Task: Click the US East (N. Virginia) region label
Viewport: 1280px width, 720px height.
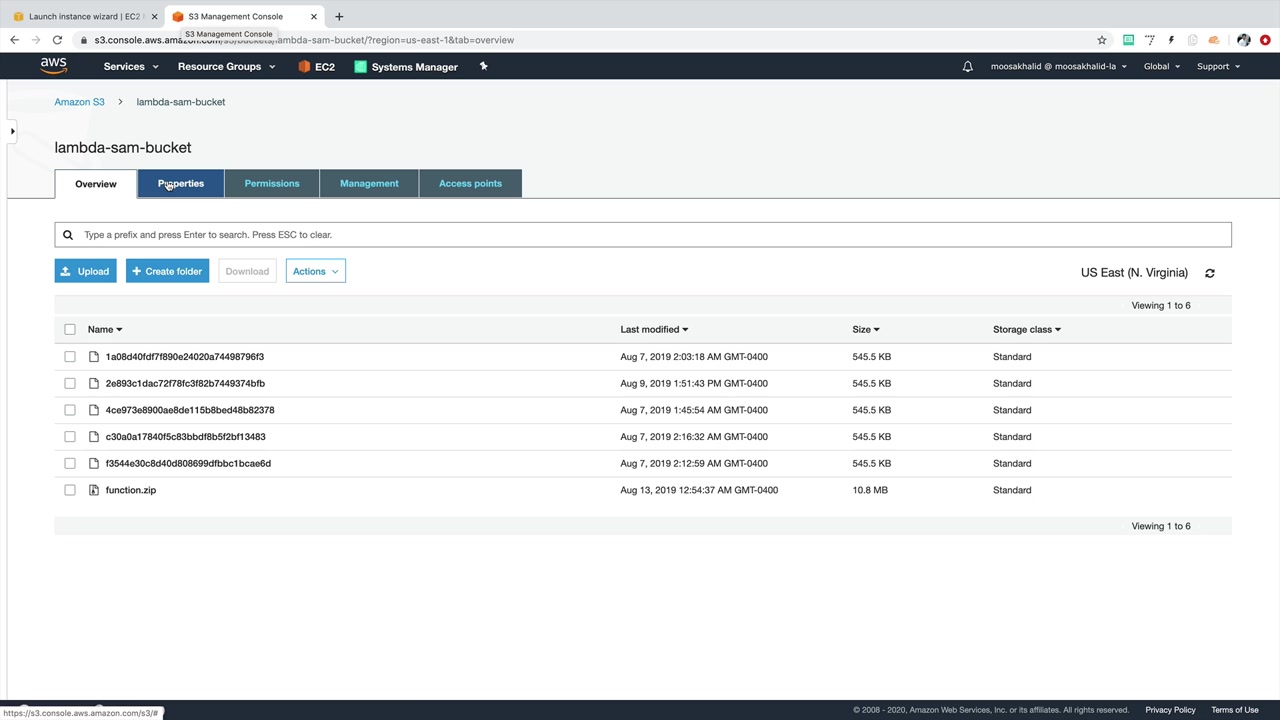Action: 1134,273
